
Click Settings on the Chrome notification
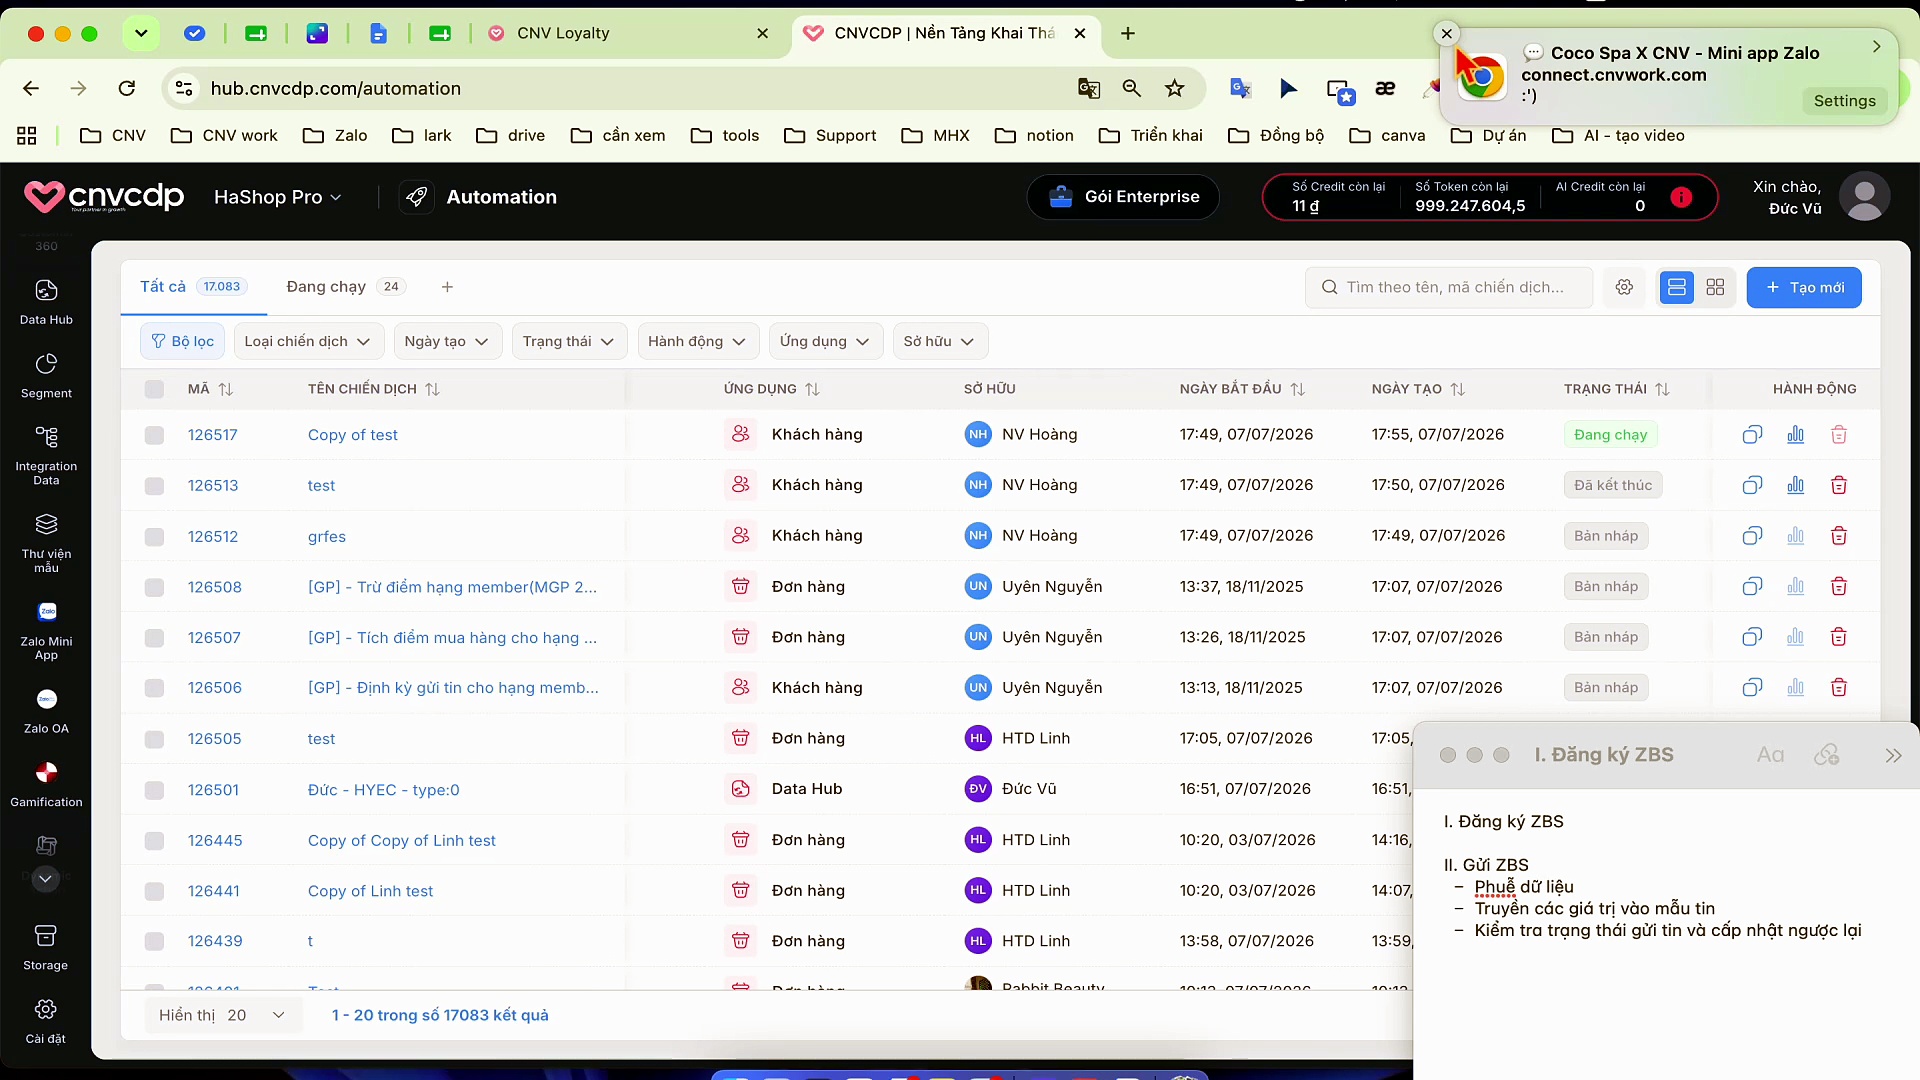[1844, 101]
